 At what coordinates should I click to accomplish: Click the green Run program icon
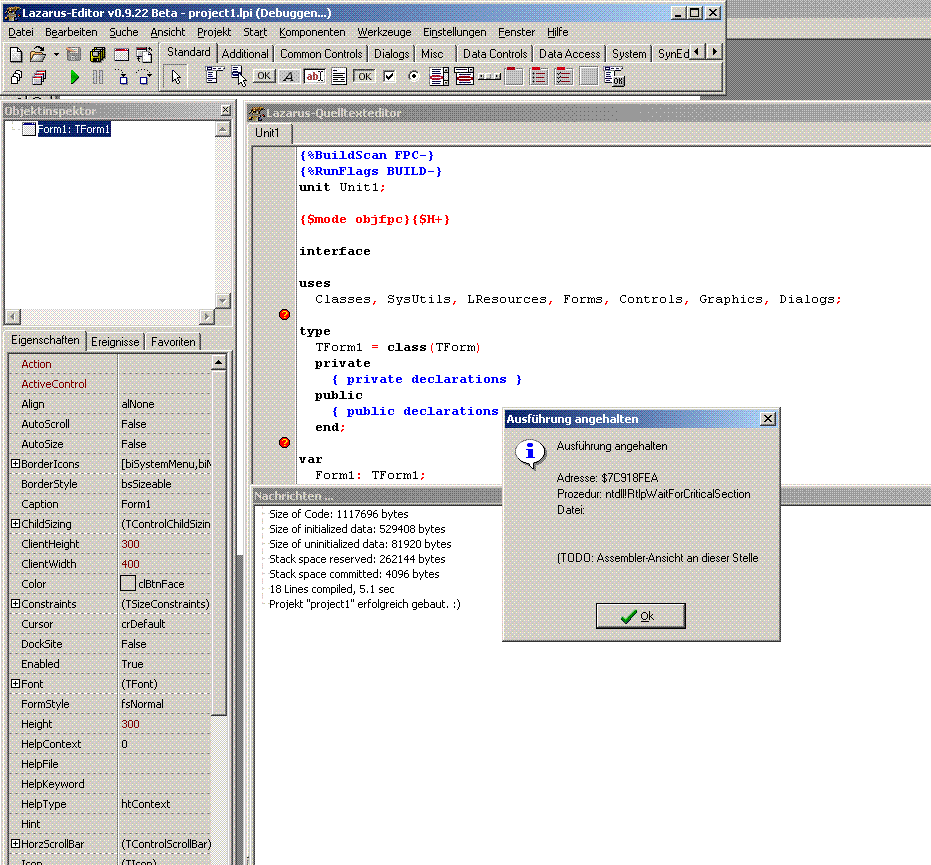pos(75,77)
